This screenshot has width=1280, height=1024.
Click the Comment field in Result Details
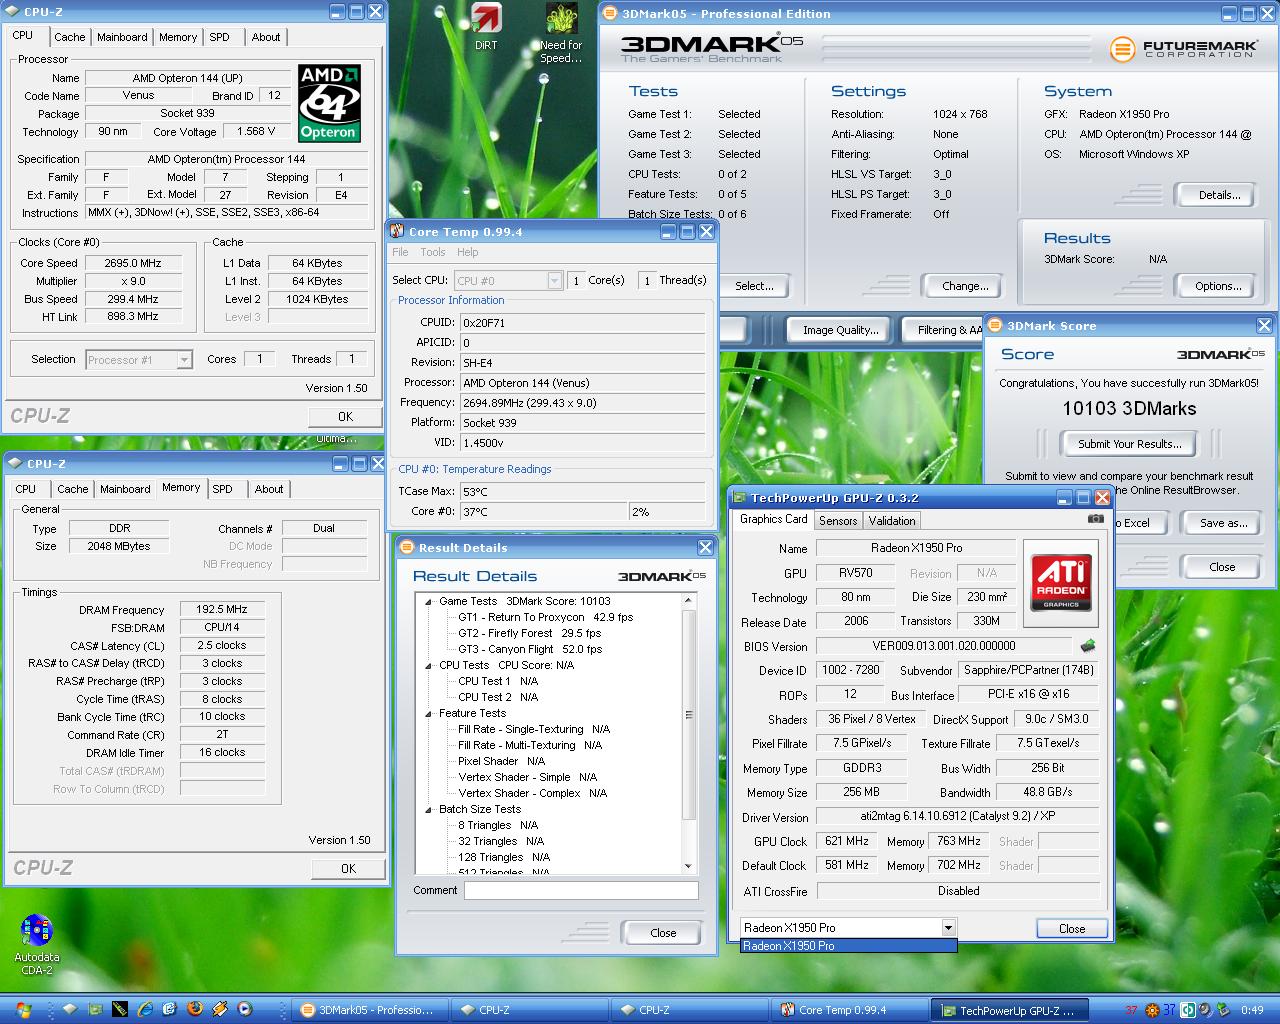click(x=581, y=890)
